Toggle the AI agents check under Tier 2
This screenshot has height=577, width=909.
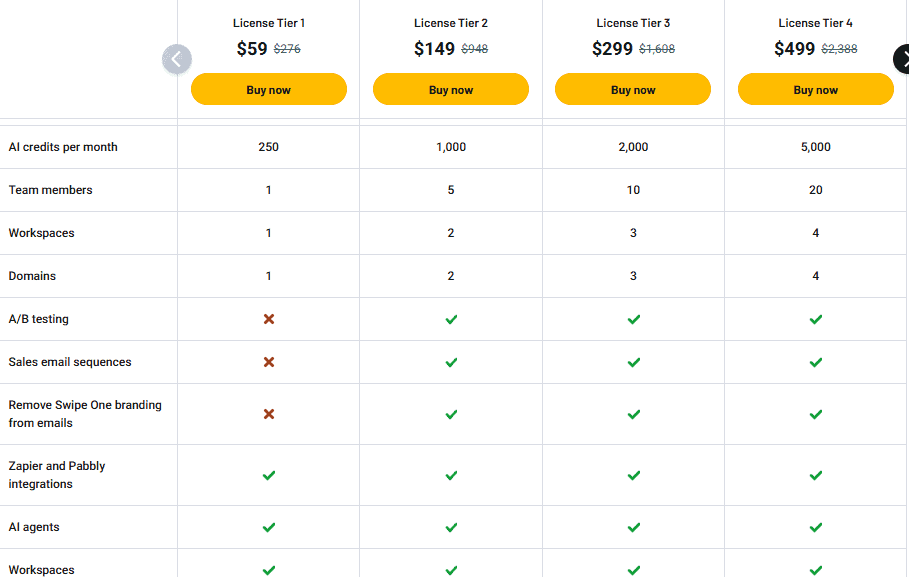pos(451,527)
